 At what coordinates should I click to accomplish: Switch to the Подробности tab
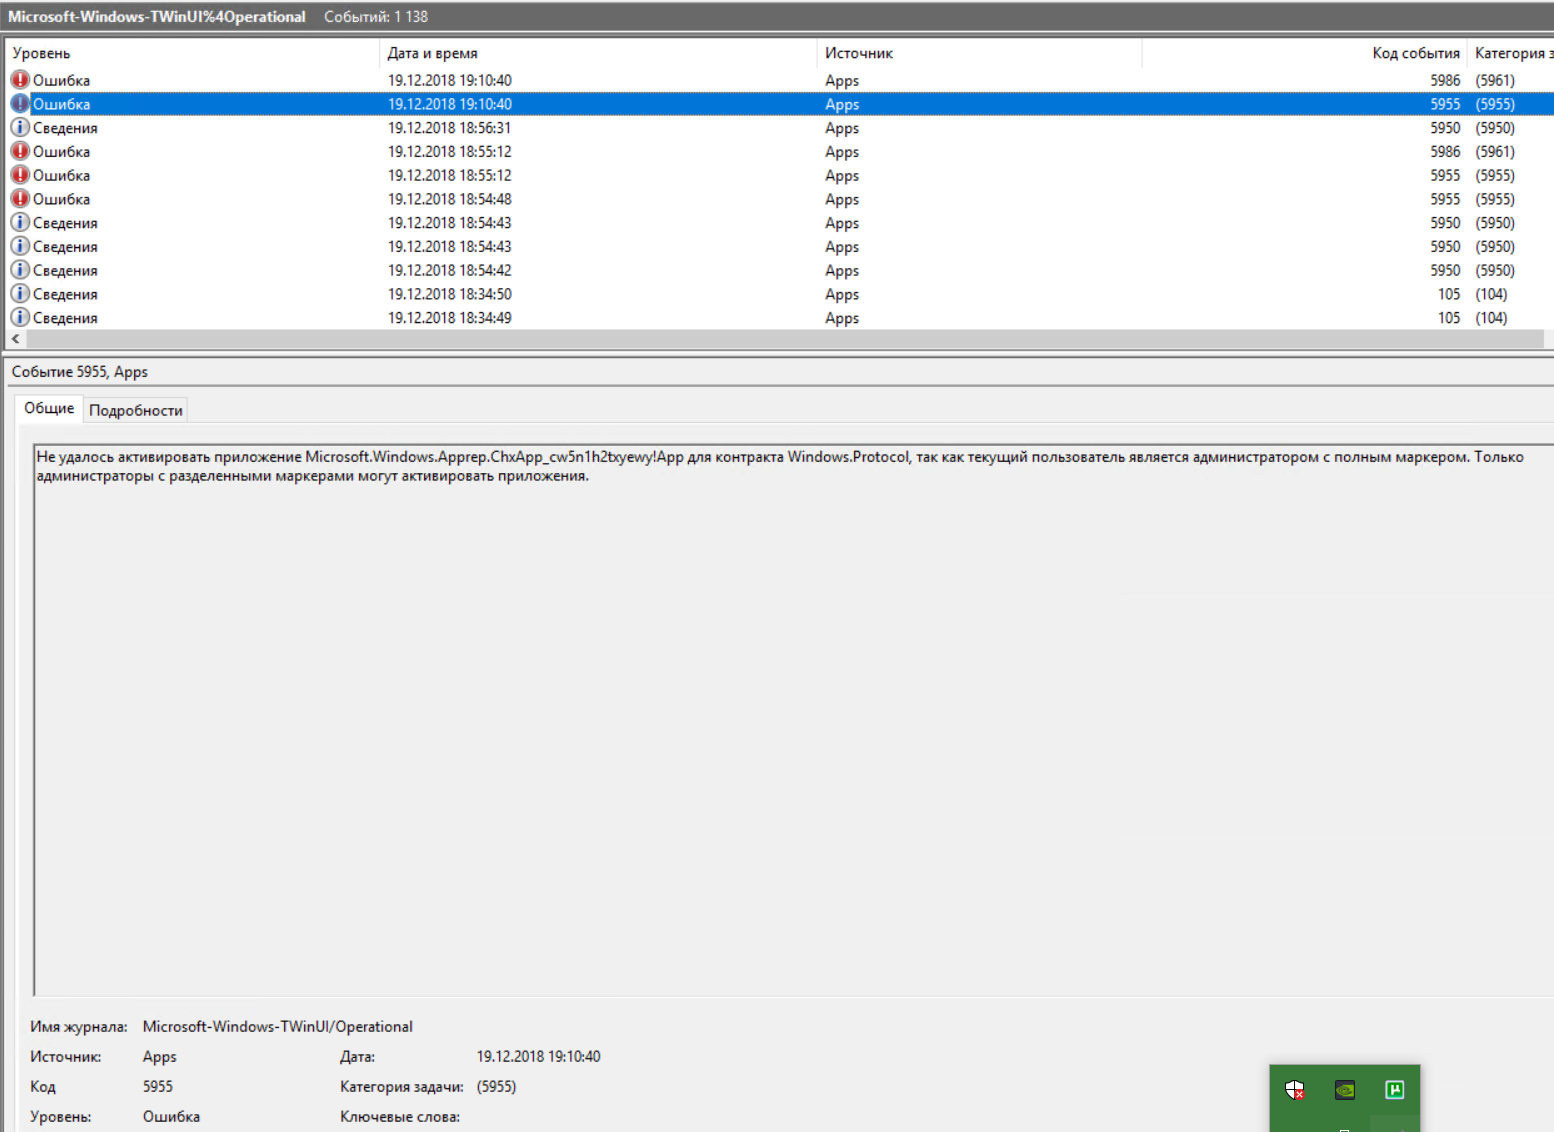136,410
